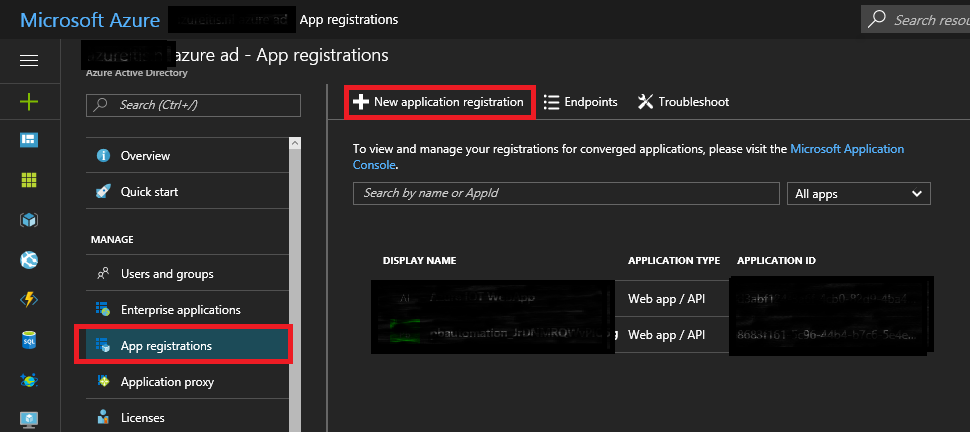Follow the Microsoft Application Console link
Screen dimensions: 970x432
(x=846, y=149)
